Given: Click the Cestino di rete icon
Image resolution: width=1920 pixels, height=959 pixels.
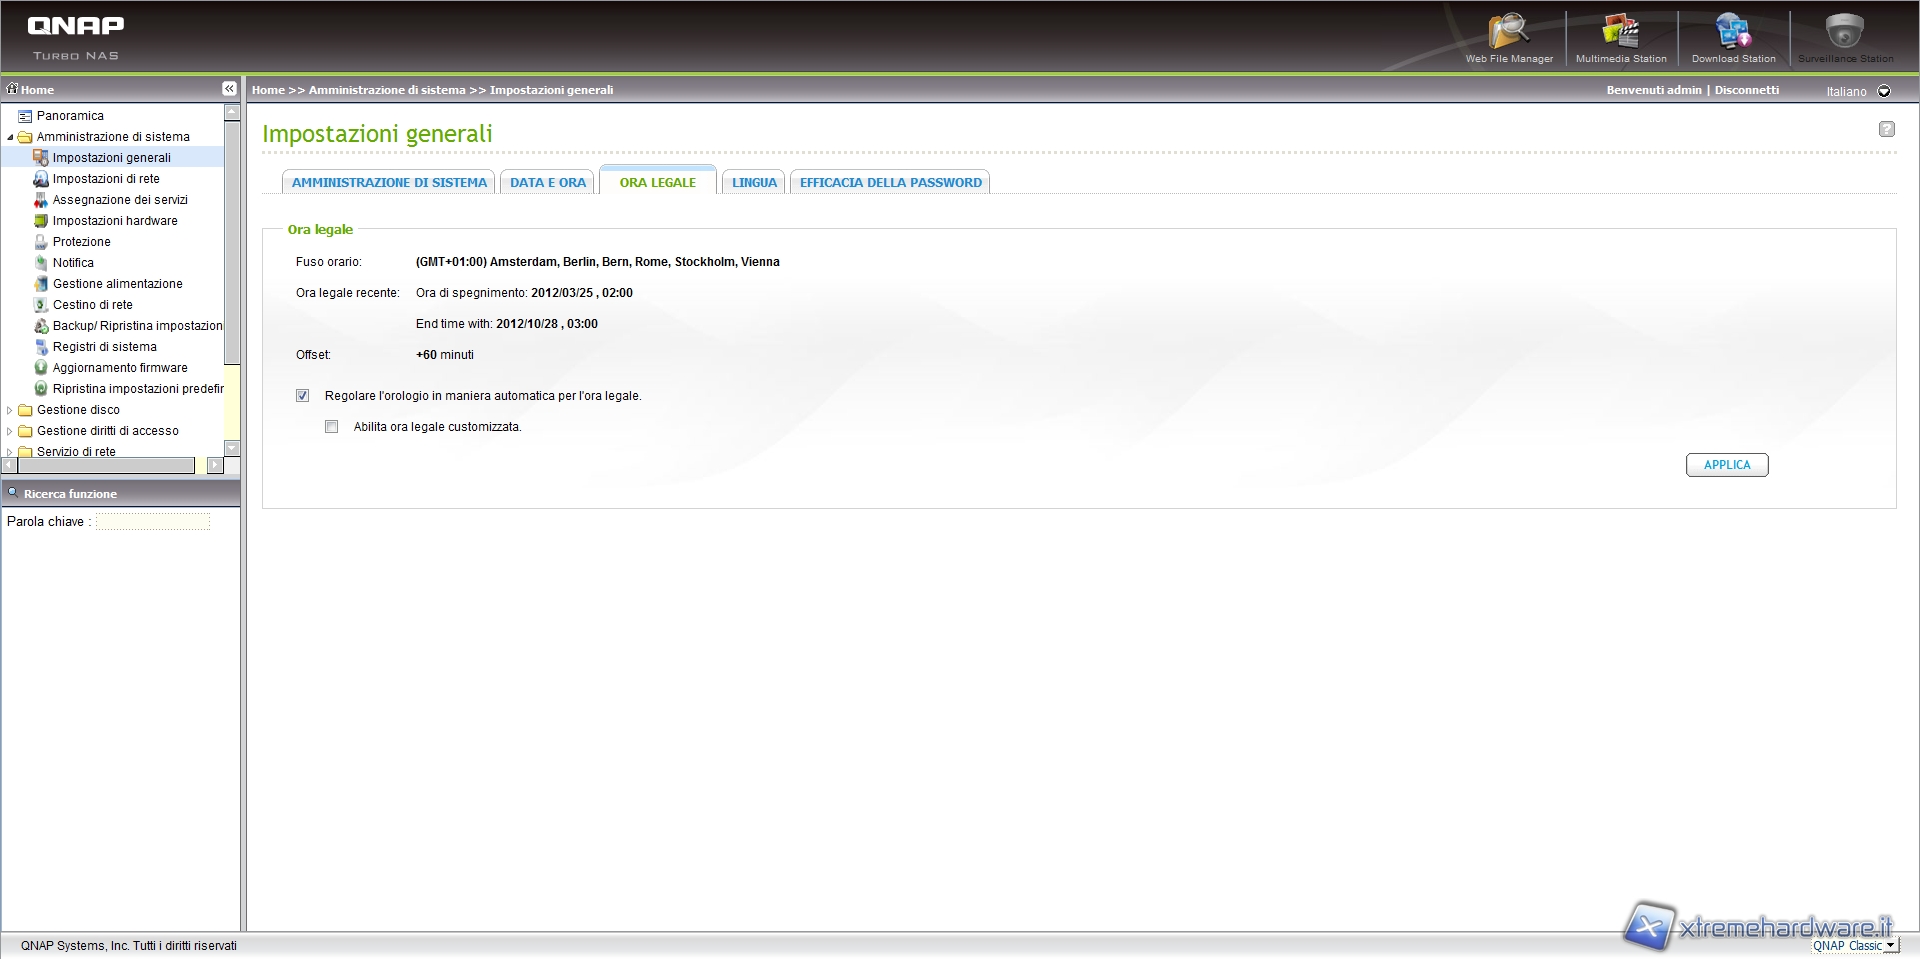Looking at the screenshot, I should (41, 305).
